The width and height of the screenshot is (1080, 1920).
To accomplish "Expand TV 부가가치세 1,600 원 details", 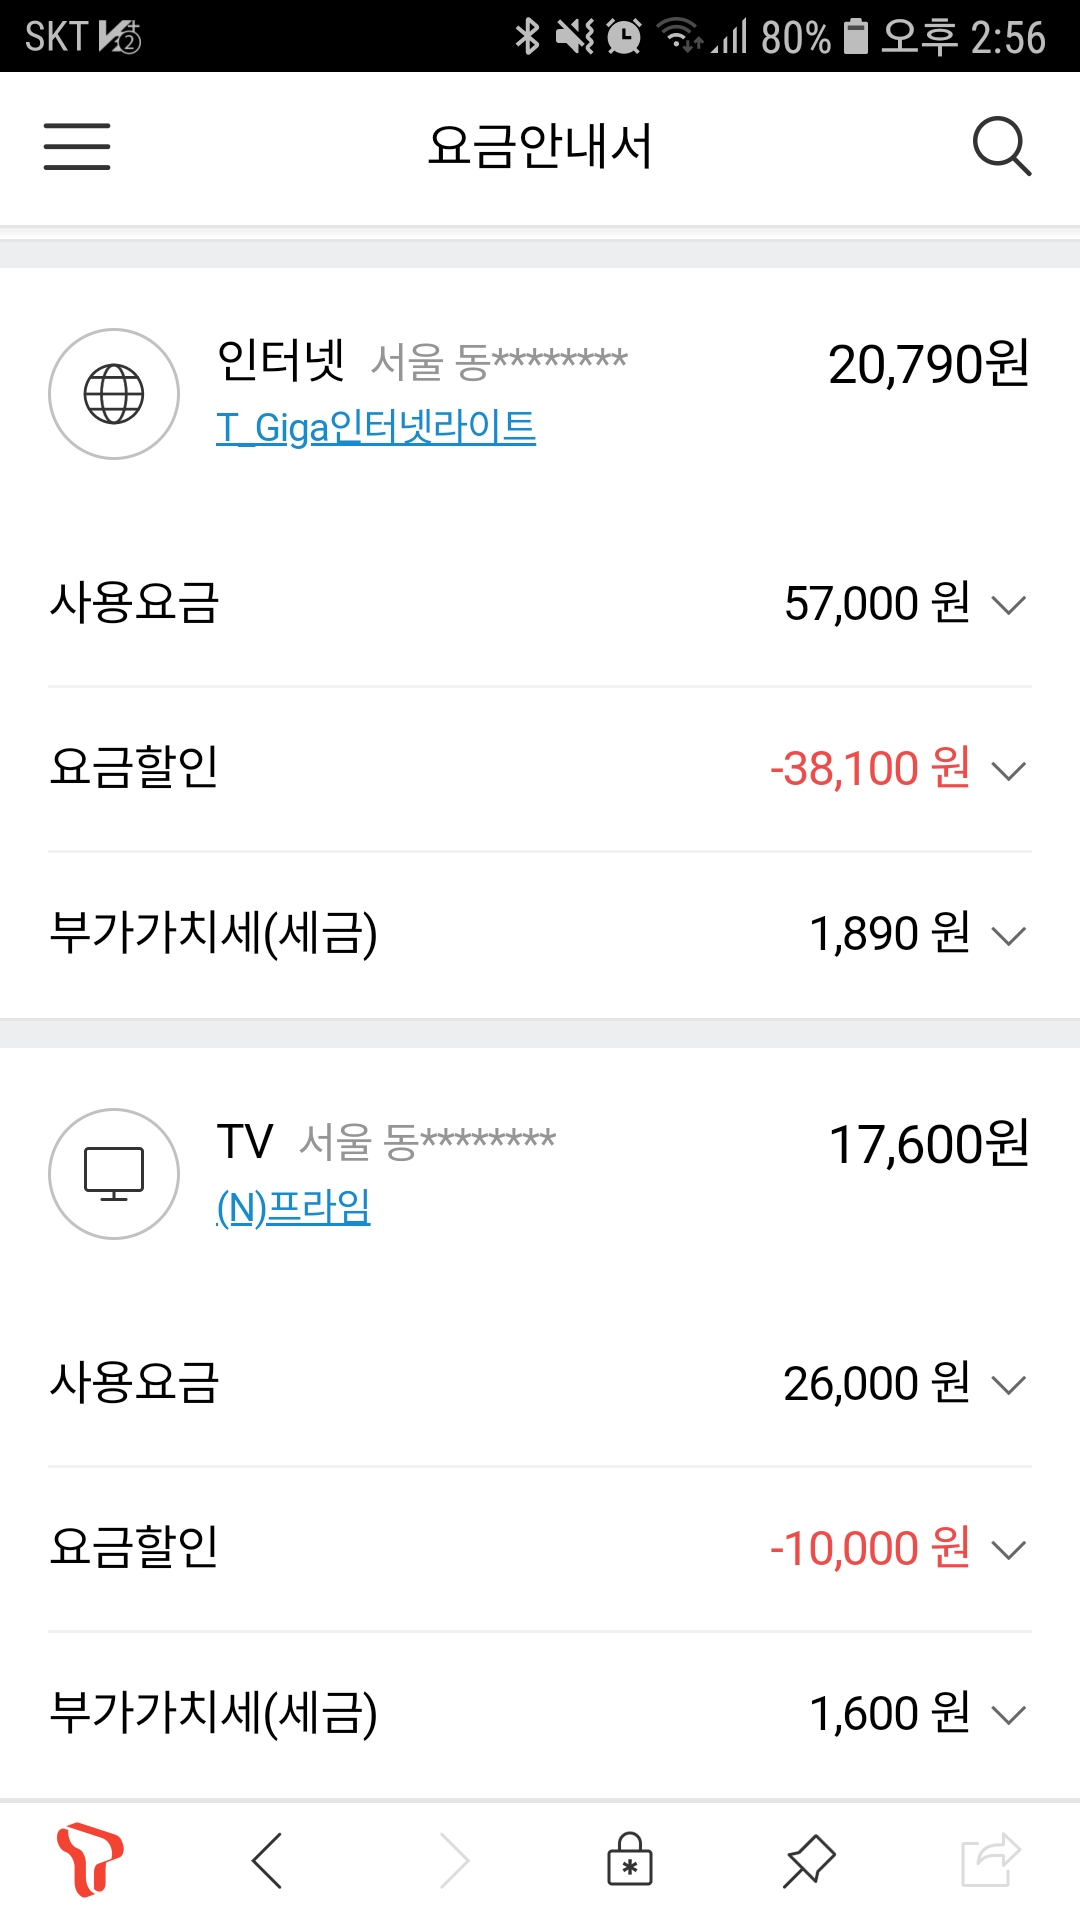I will coord(1008,1716).
